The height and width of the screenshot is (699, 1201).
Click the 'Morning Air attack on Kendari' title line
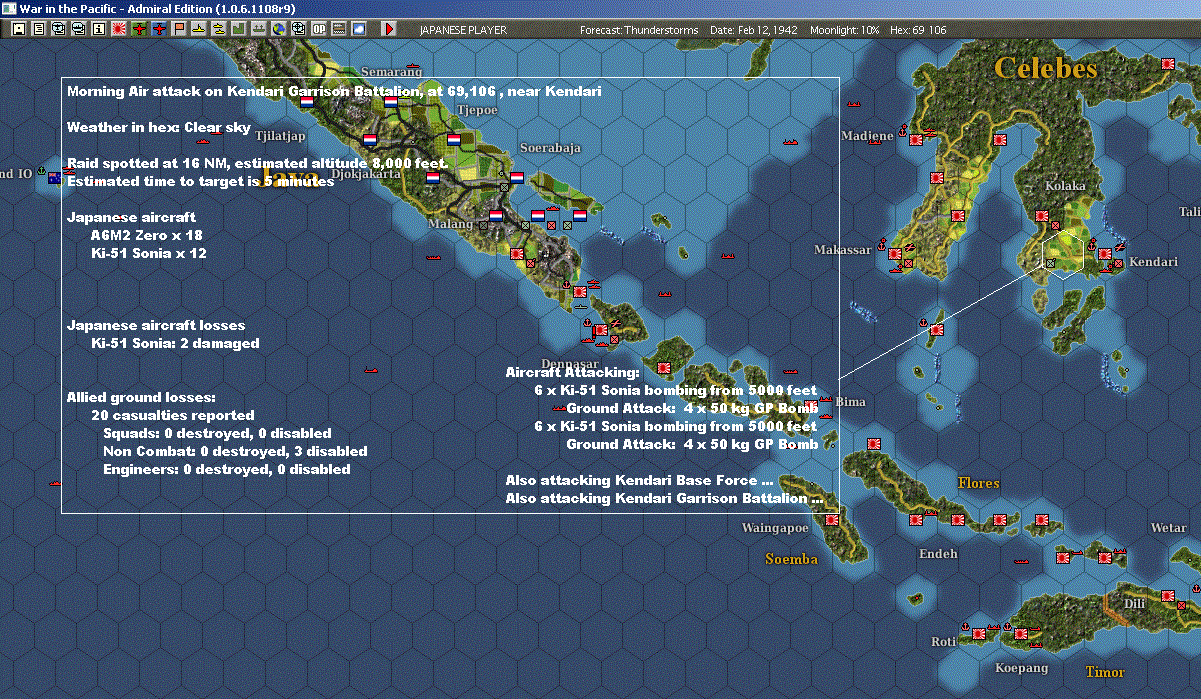click(334, 91)
